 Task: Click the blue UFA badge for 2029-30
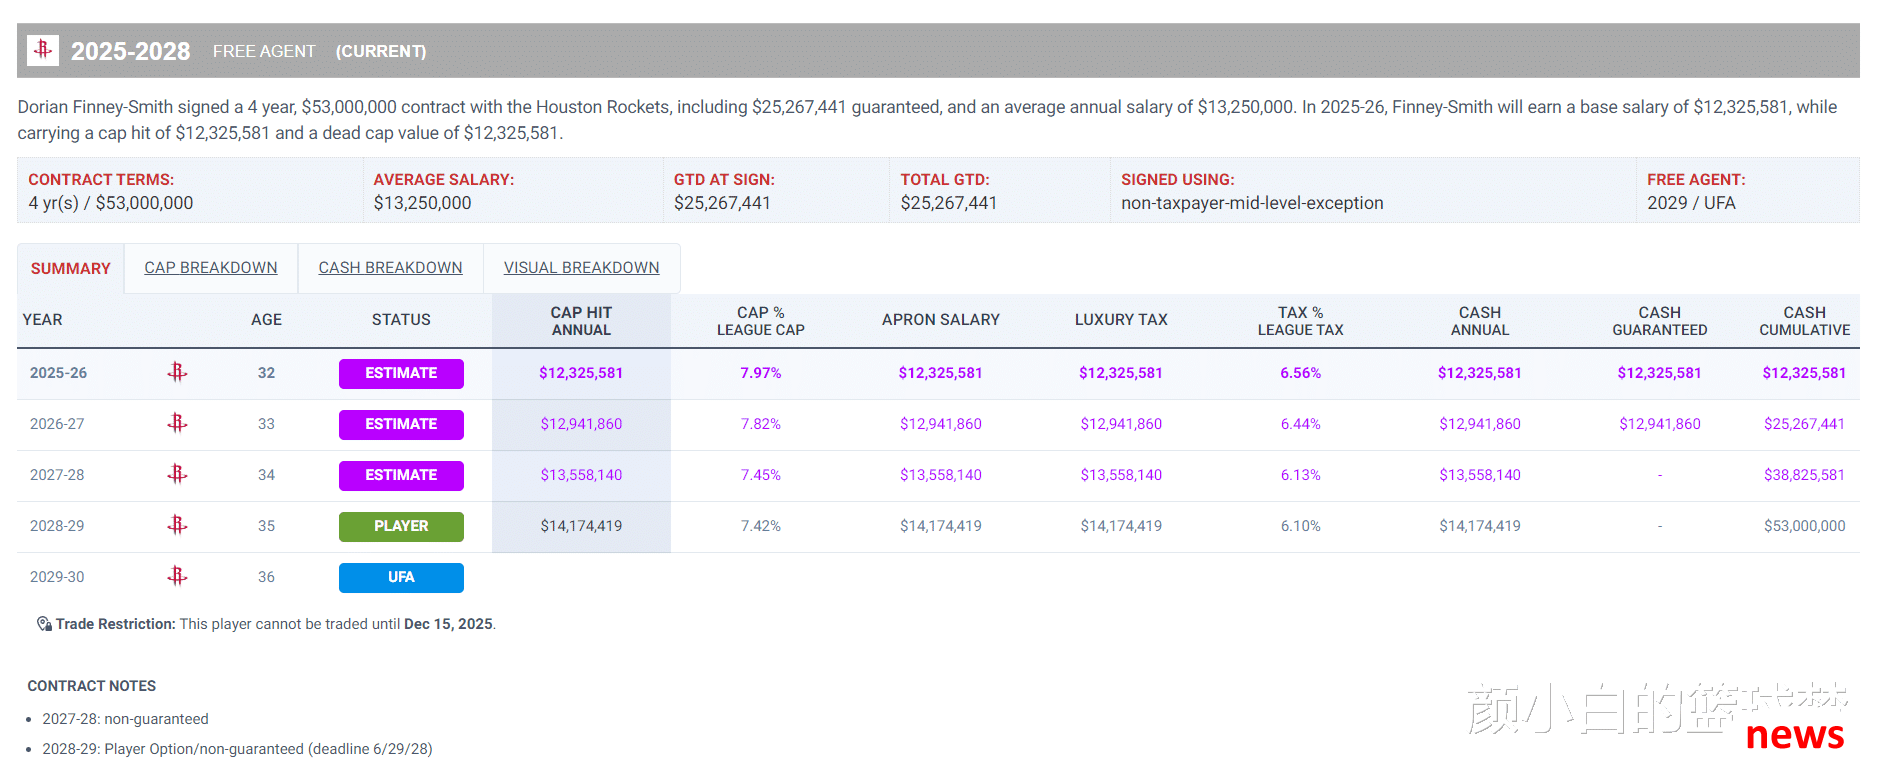[401, 577]
